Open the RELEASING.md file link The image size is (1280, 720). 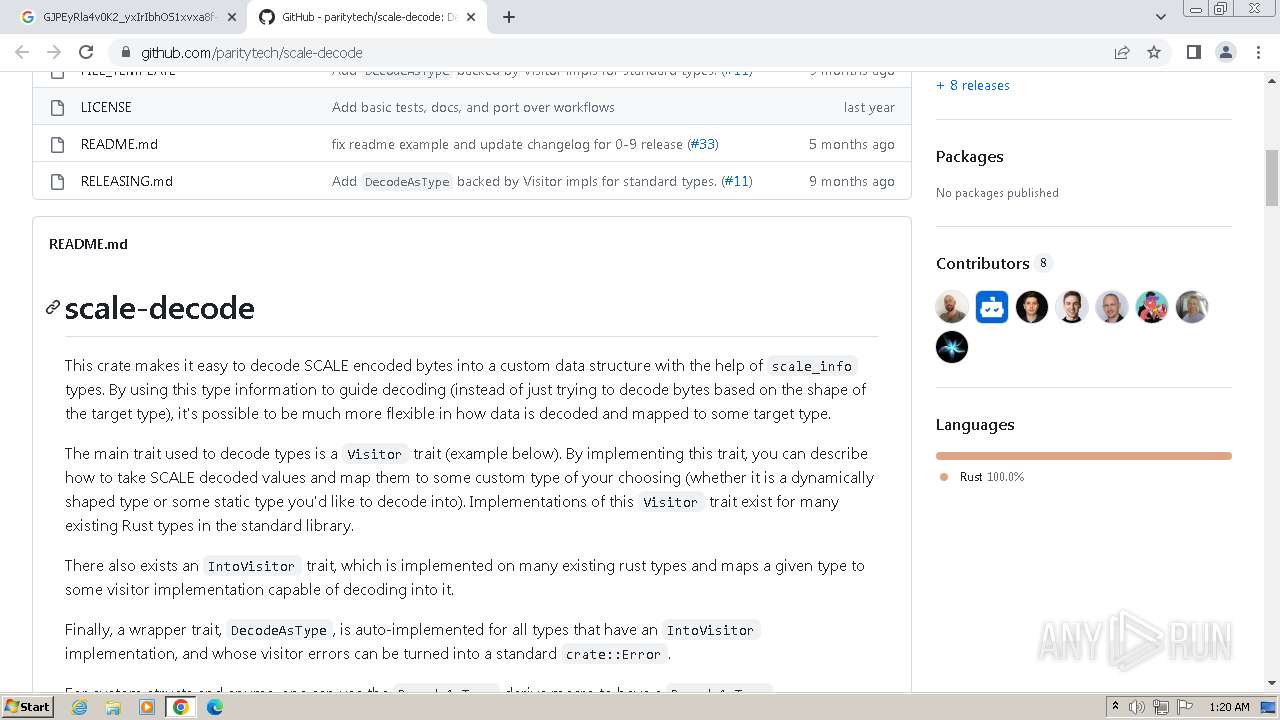click(127, 181)
